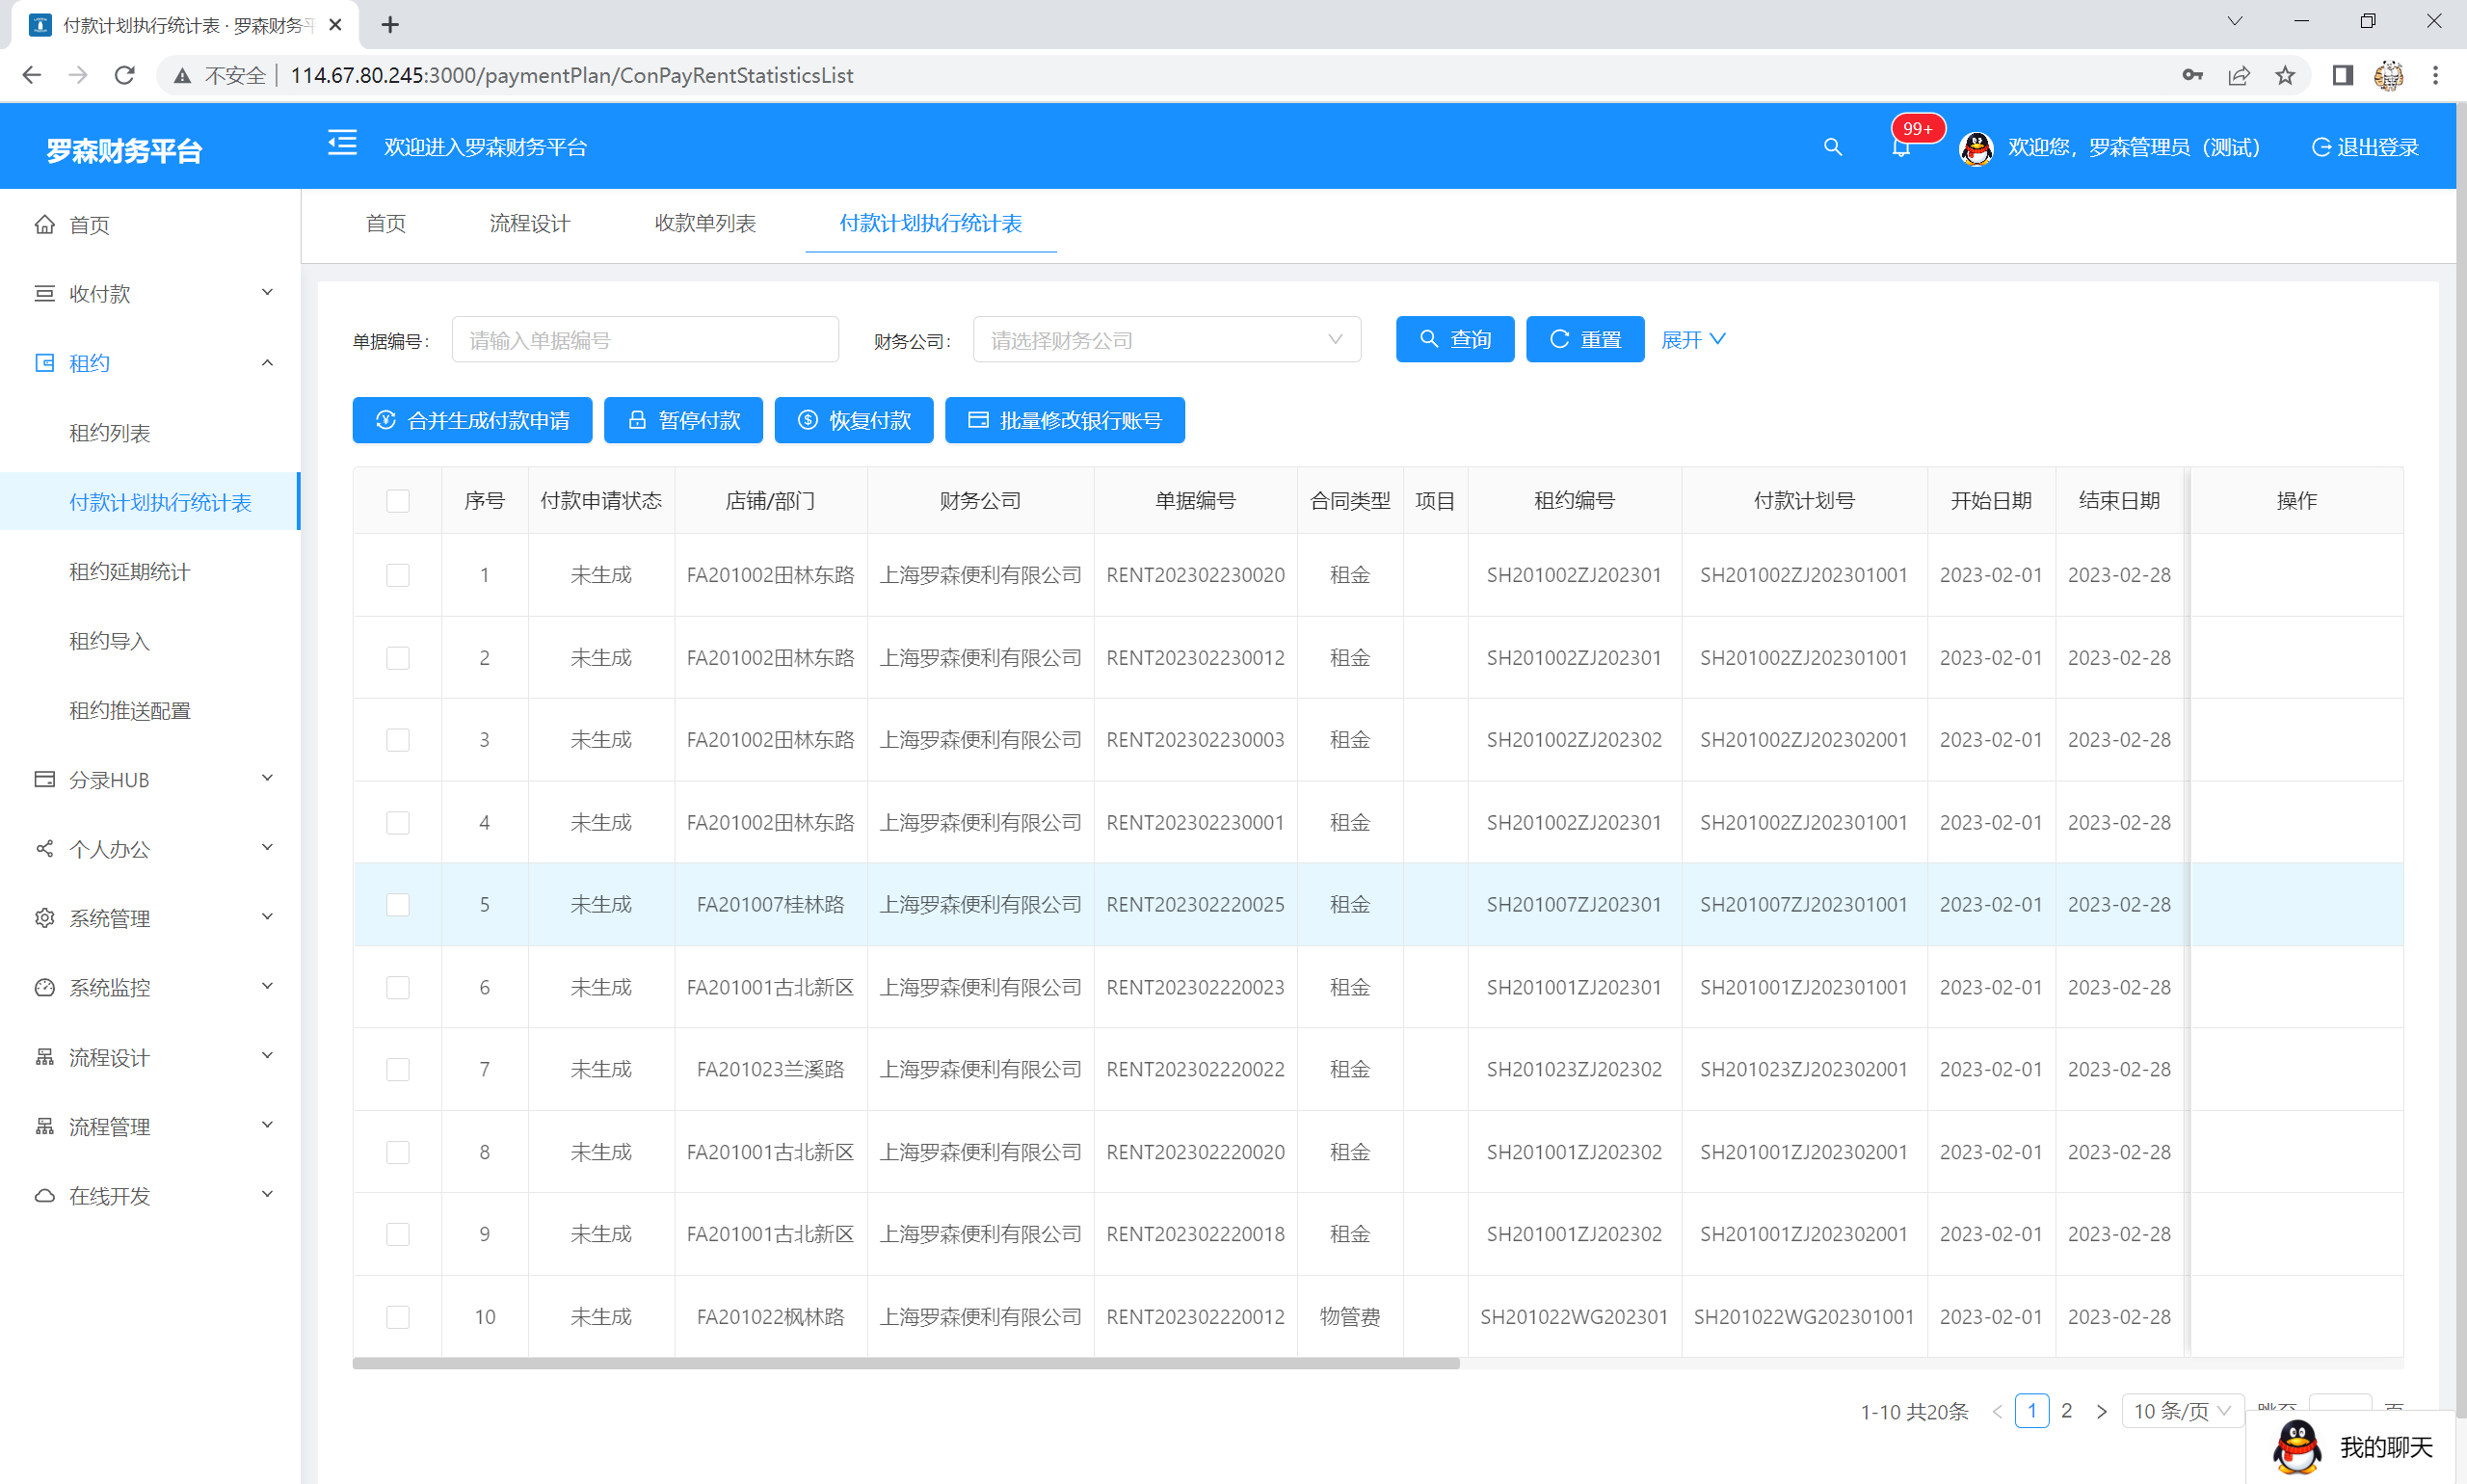The height and width of the screenshot is (1484, 2467).
Task: Close the 付款计划执行统计表 browser tab
Action: pyautogui.click(x=335, y=25)
